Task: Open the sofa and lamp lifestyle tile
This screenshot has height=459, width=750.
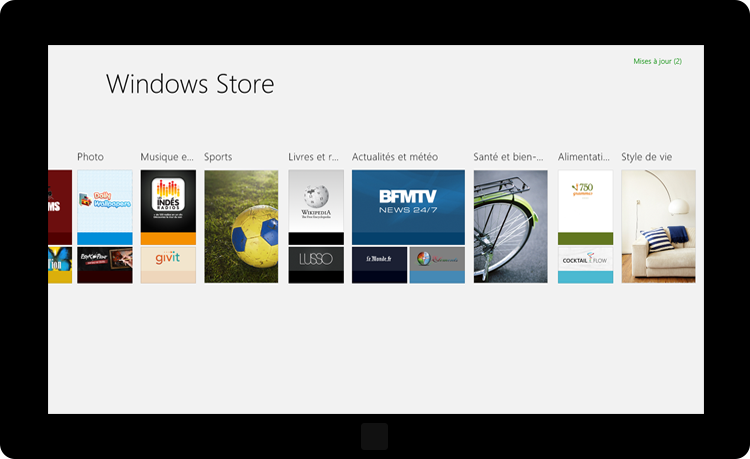Action: [658, 226]
